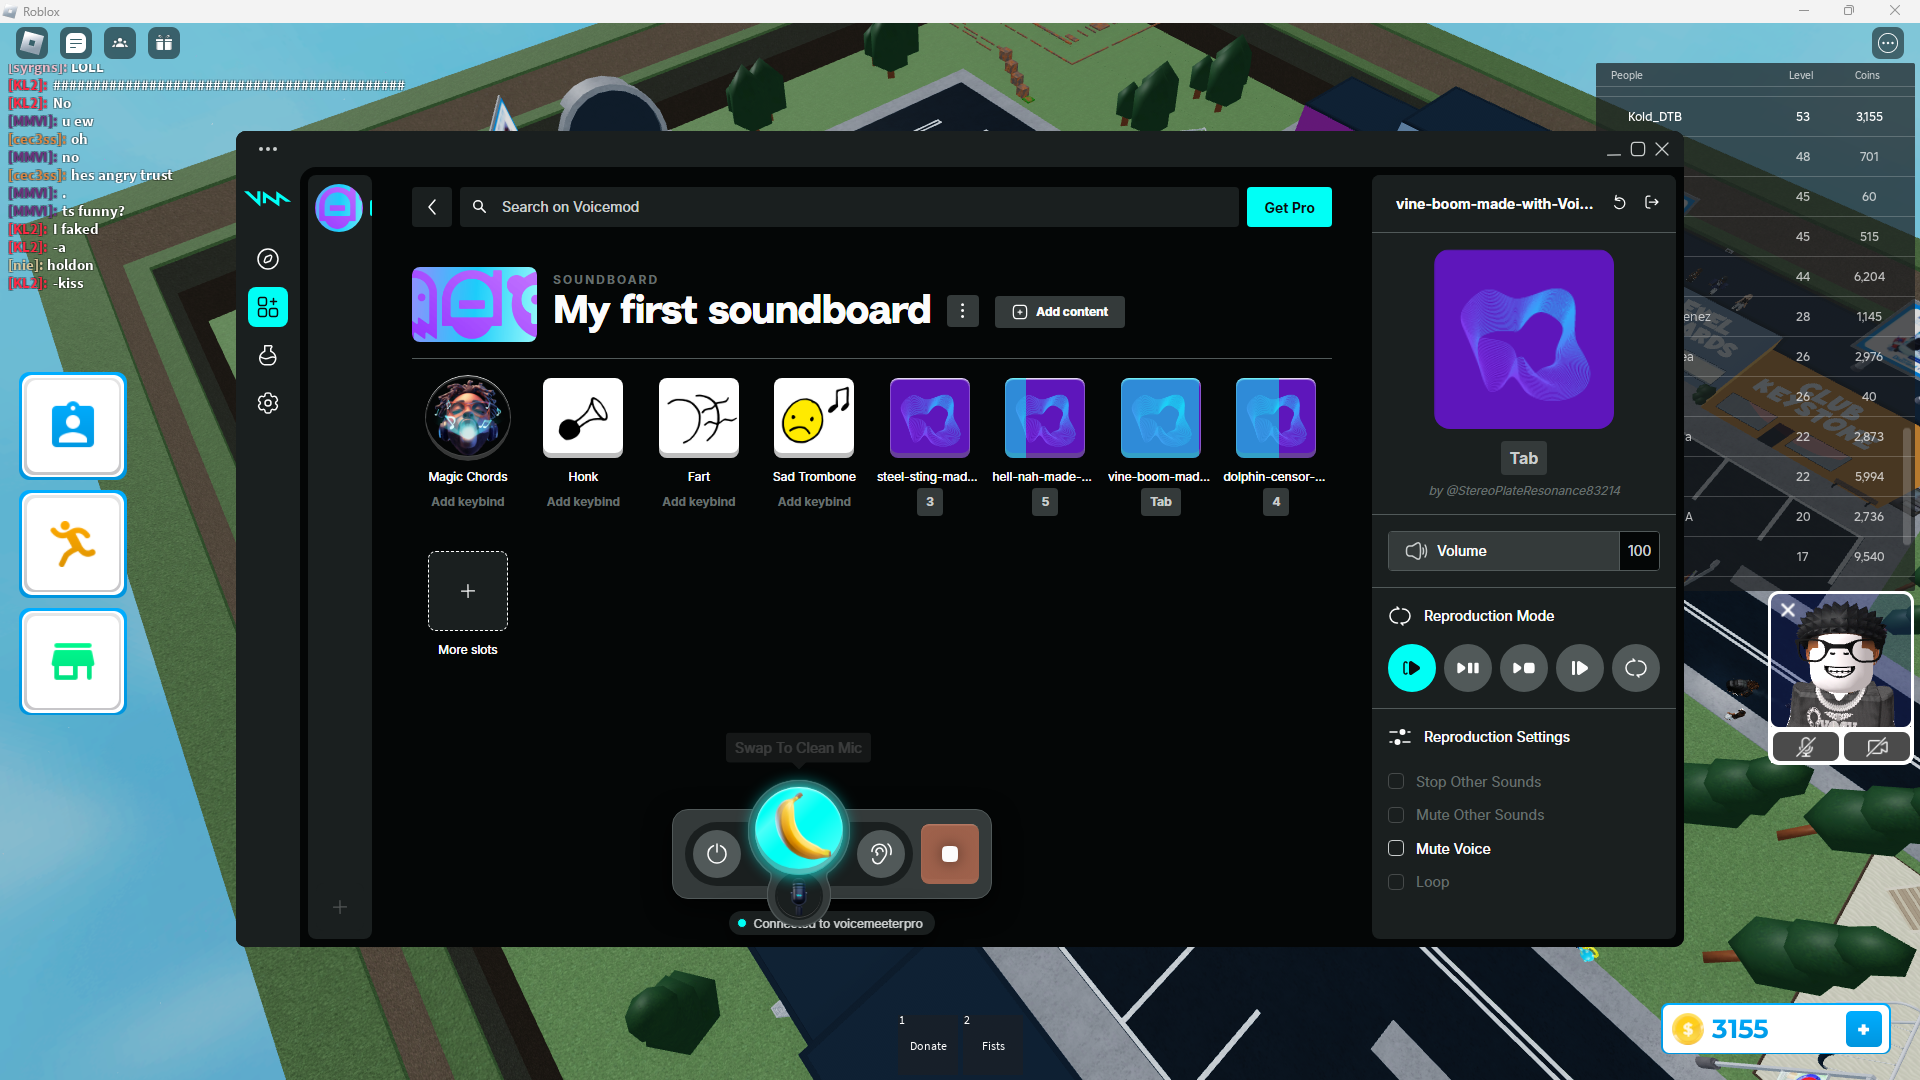Enable Mute Other Sounds checkbox

(x=1396, y=815)
